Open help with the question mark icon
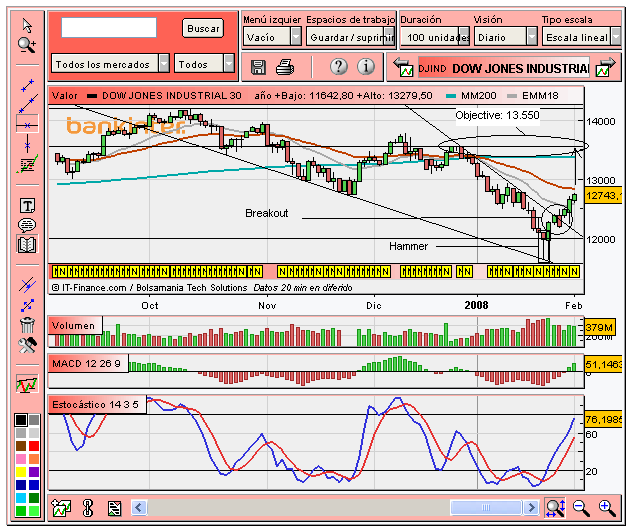The height and width of the screenshot is (530, 632). [339, 67]
